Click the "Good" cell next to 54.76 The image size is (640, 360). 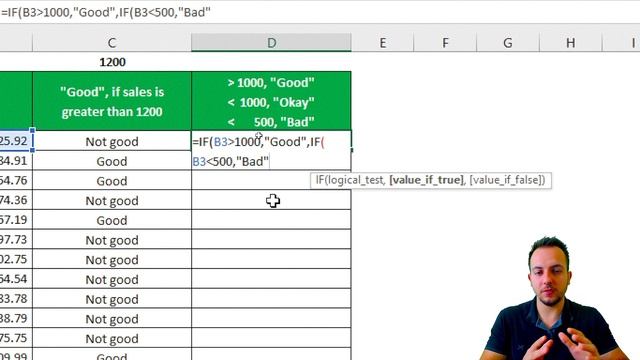coord(112,180)
